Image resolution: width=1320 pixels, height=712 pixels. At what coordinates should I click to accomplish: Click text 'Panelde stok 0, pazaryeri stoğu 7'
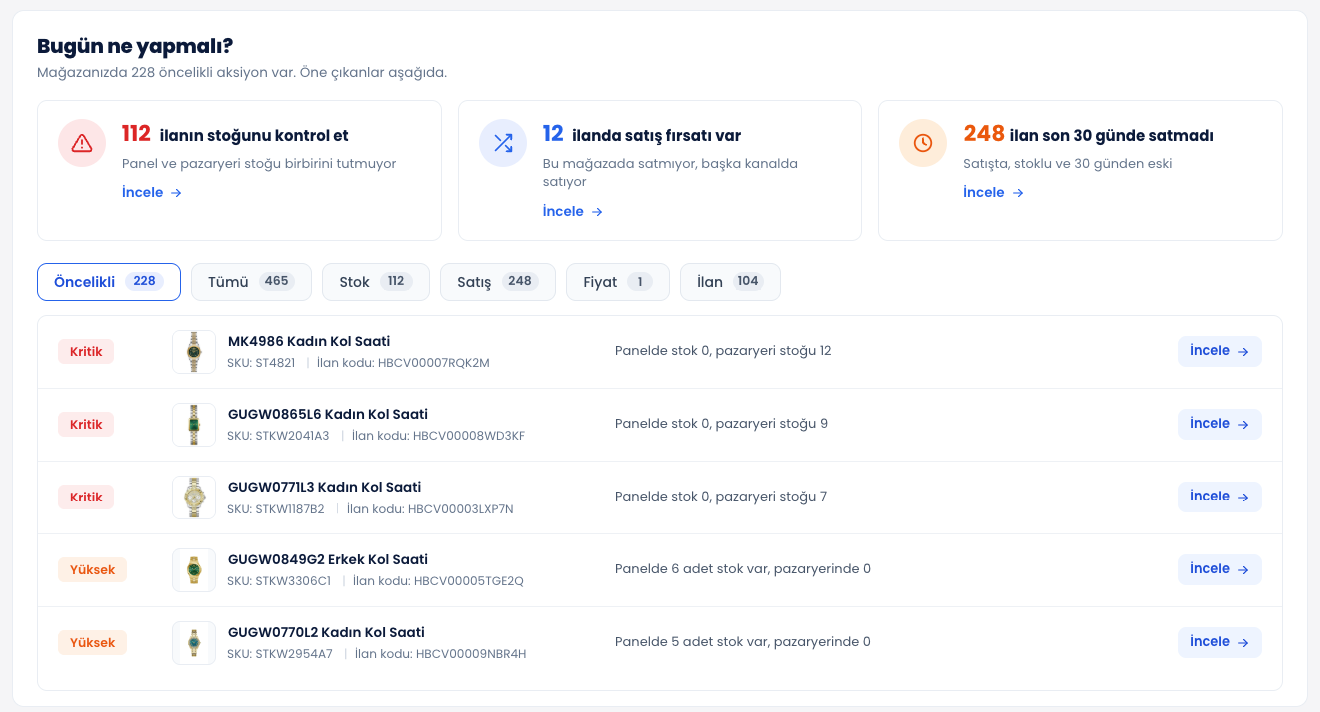coord(721,497)
